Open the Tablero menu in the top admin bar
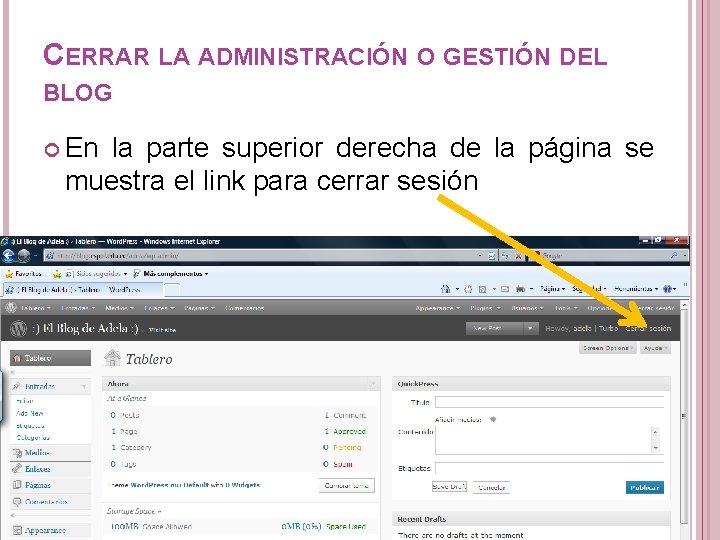 point(35,308)
